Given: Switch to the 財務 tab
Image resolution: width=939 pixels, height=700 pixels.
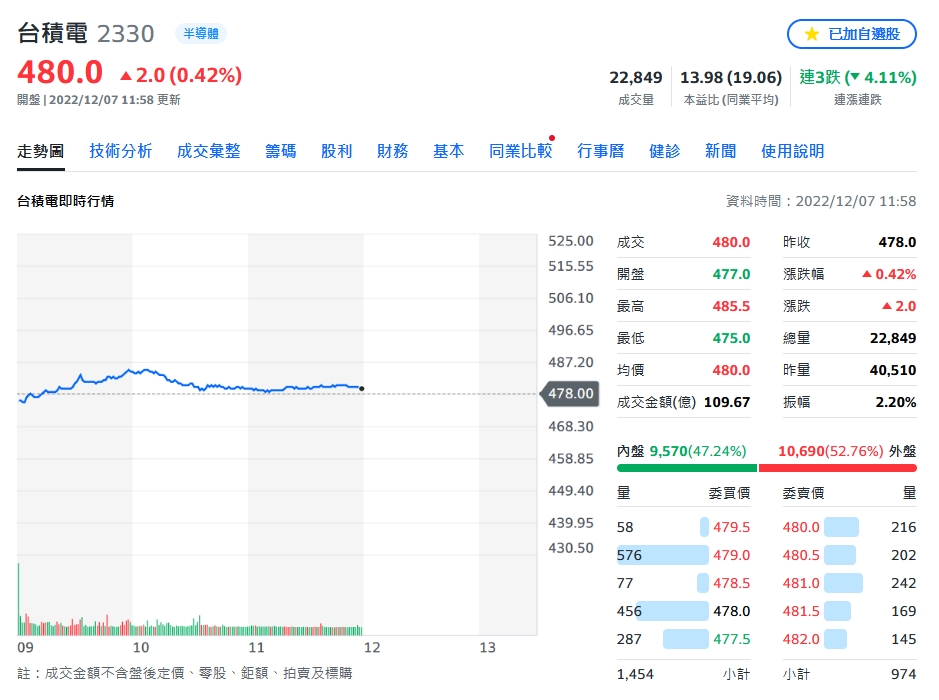Looking at the screenshot, I should click(x=392, y=151).
